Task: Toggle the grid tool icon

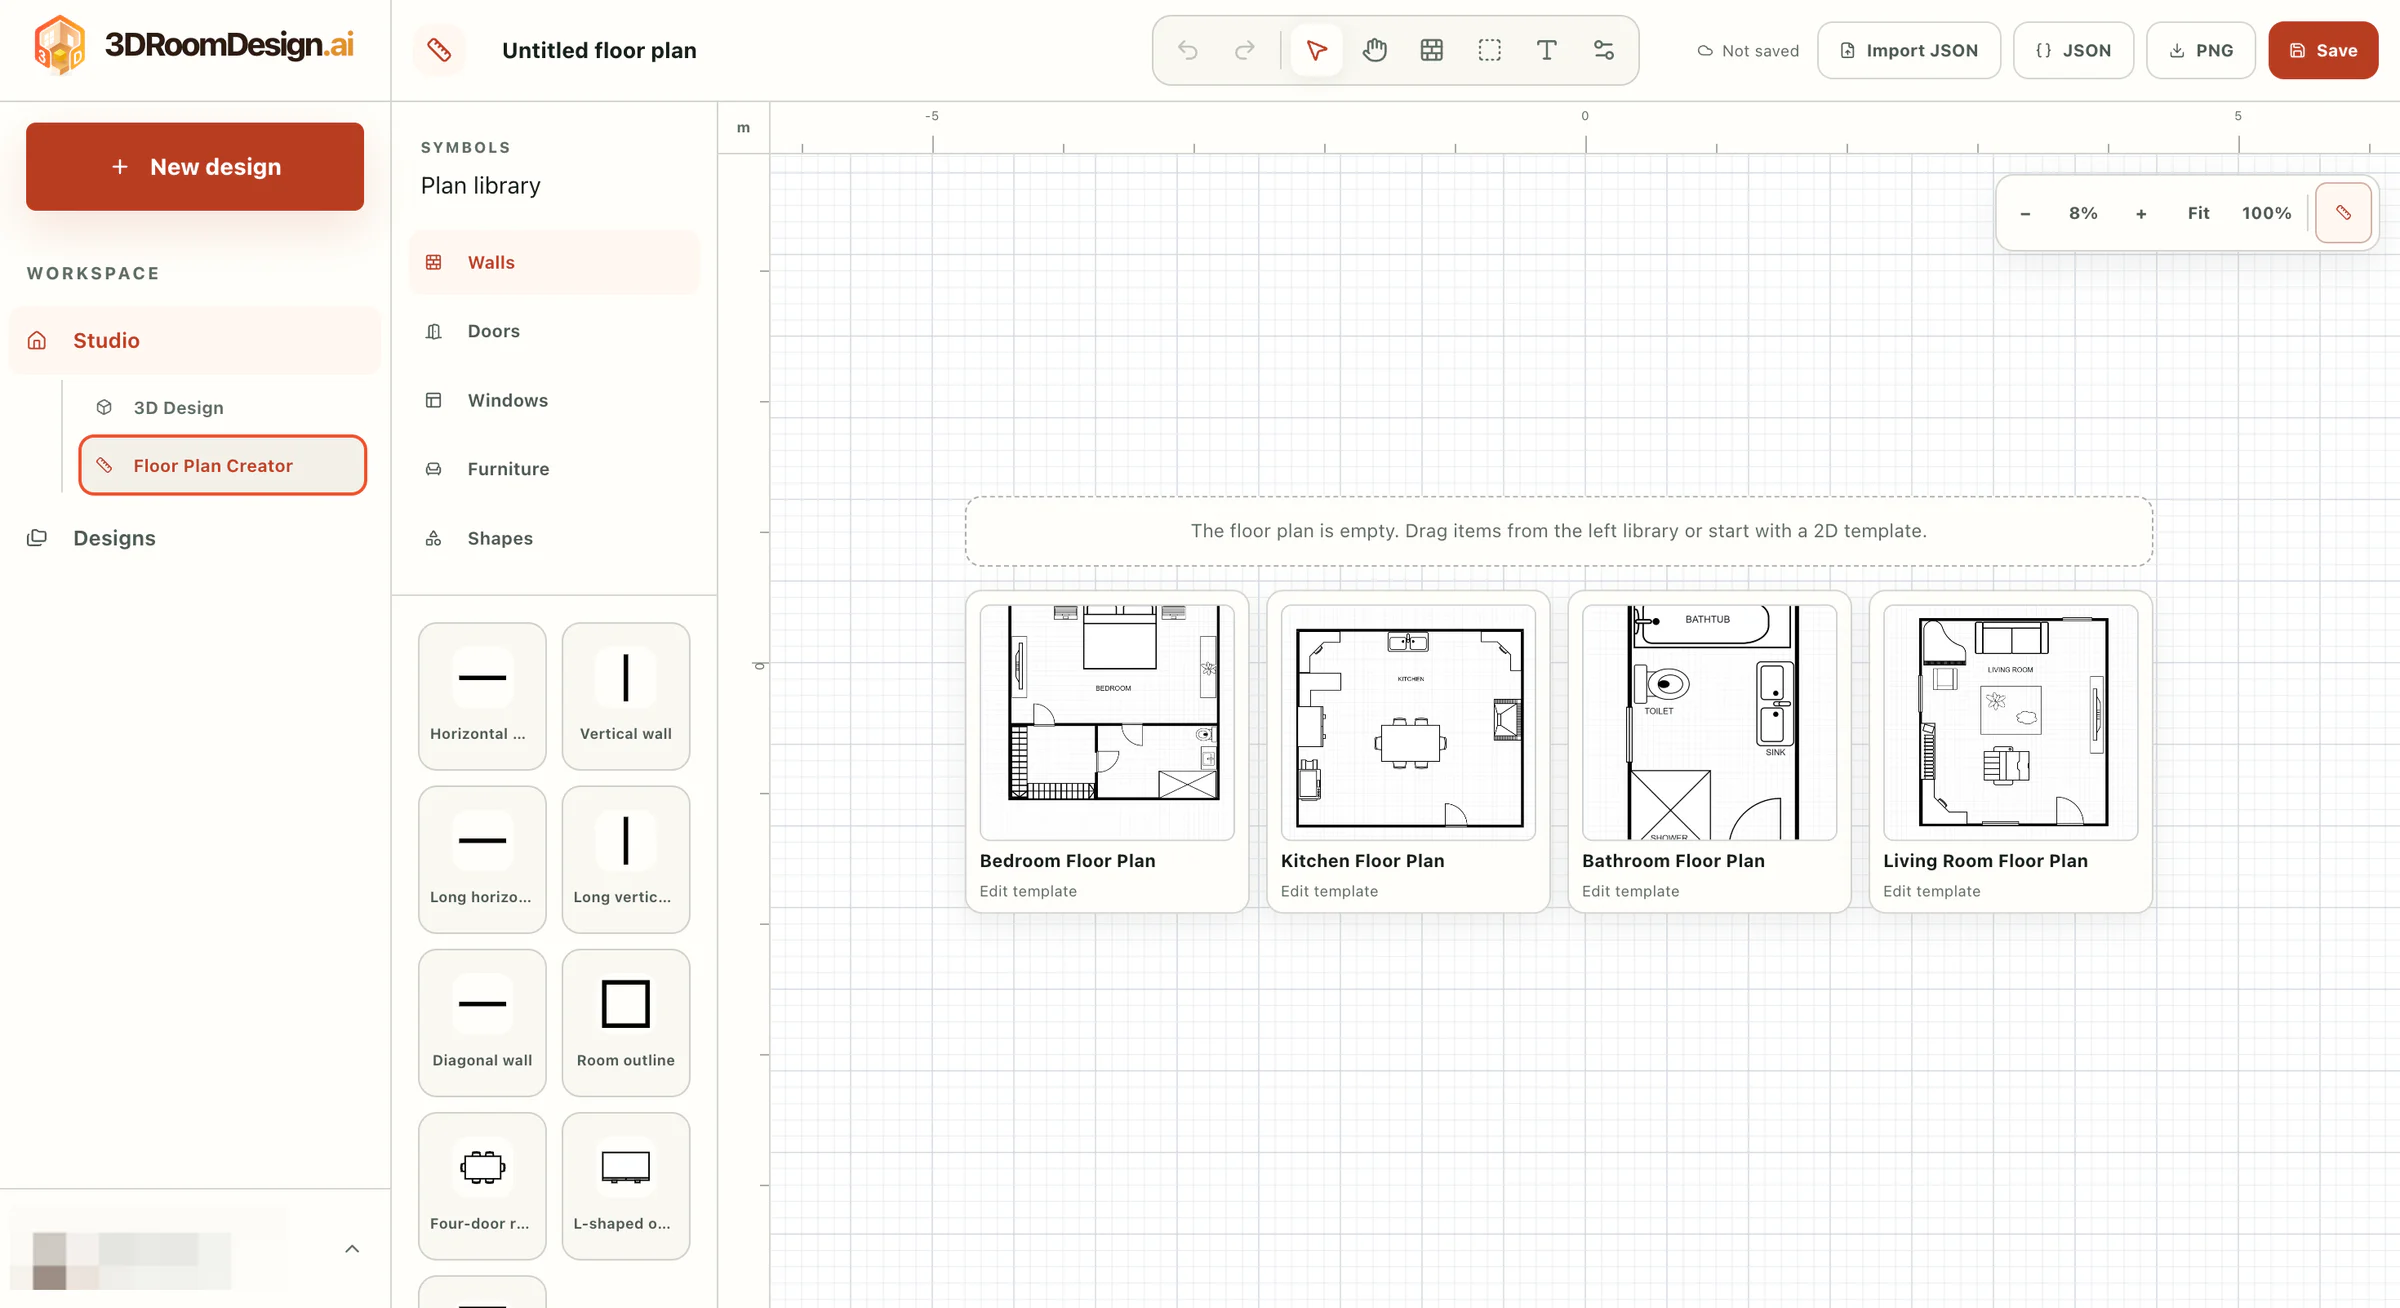Action: [1432, 50]
